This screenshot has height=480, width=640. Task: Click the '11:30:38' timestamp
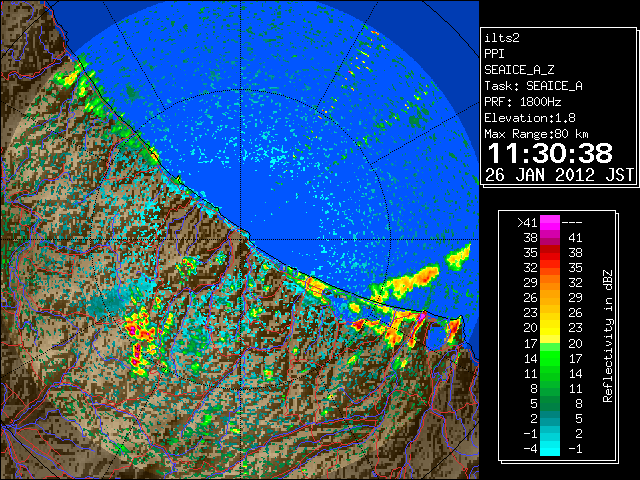pos(550,153)
